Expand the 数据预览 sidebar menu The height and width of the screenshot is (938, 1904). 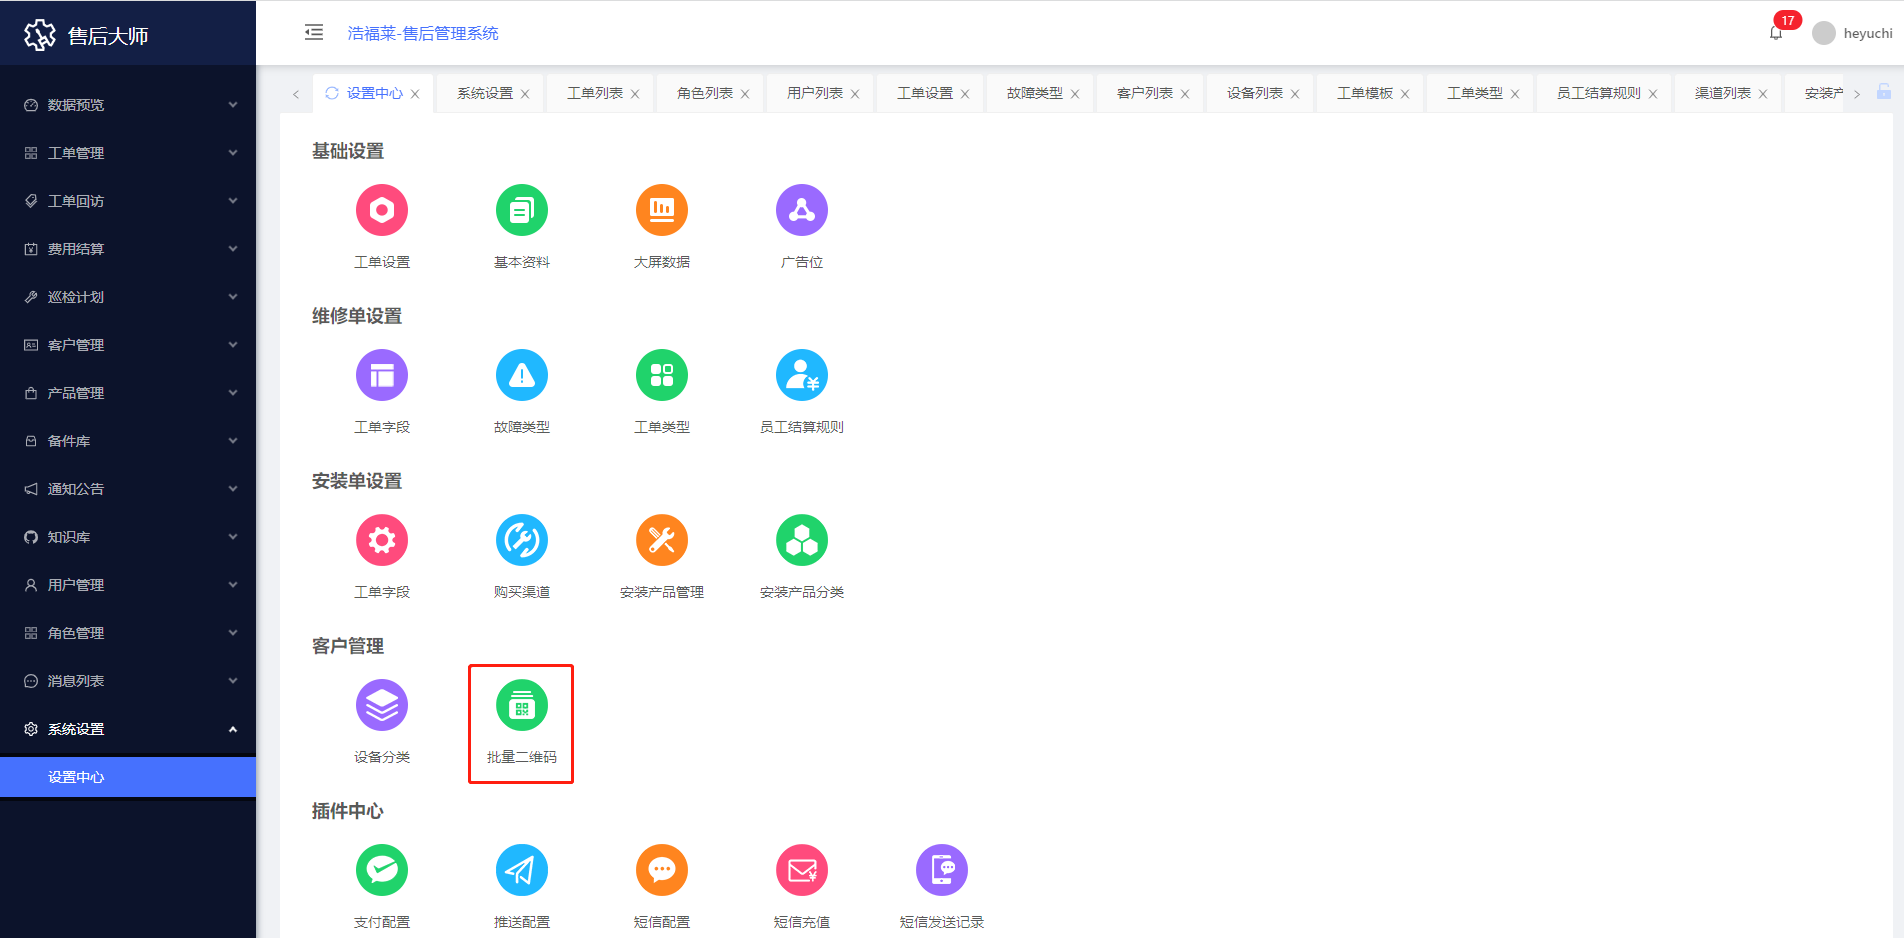click(128, 105)
